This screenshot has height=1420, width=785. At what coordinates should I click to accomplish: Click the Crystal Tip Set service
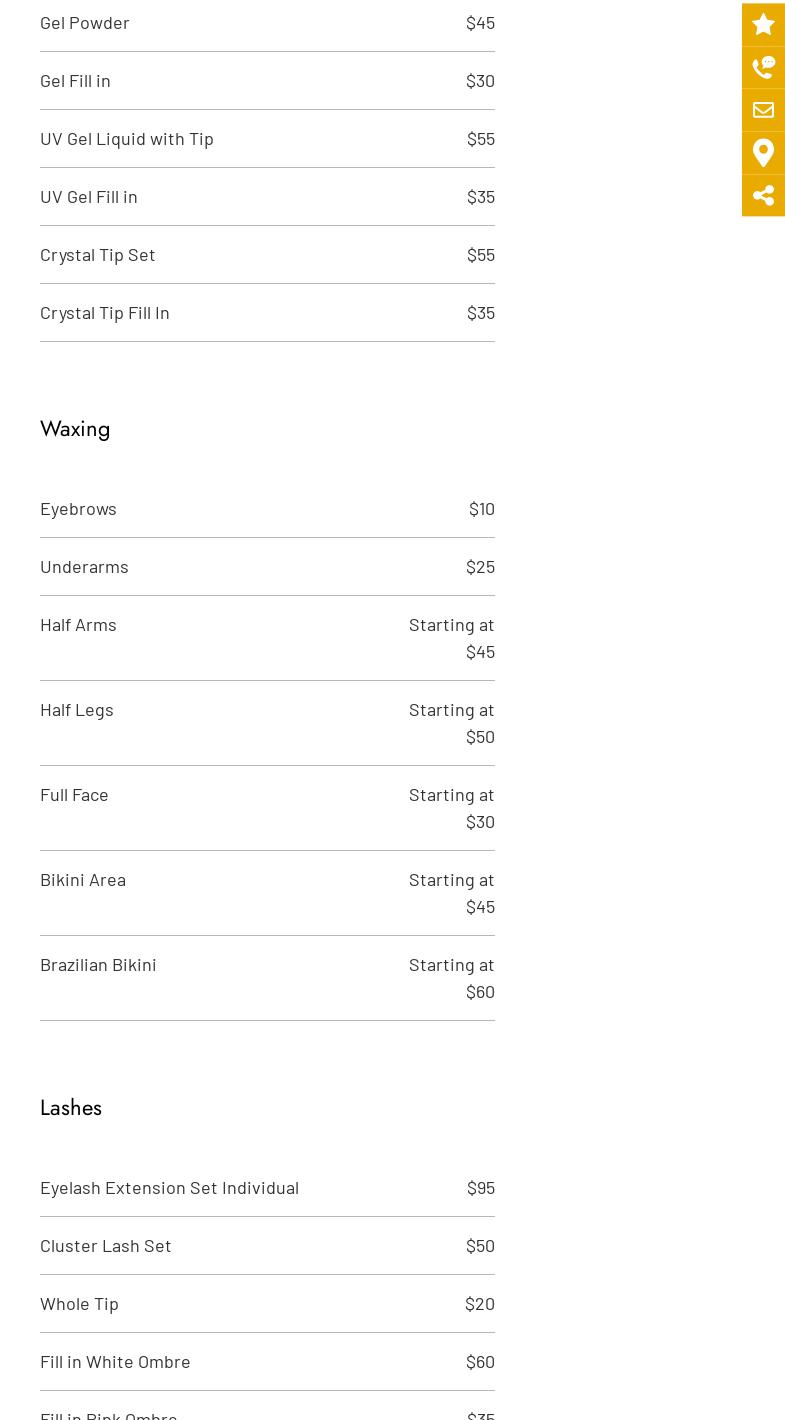tap(98, 255)
